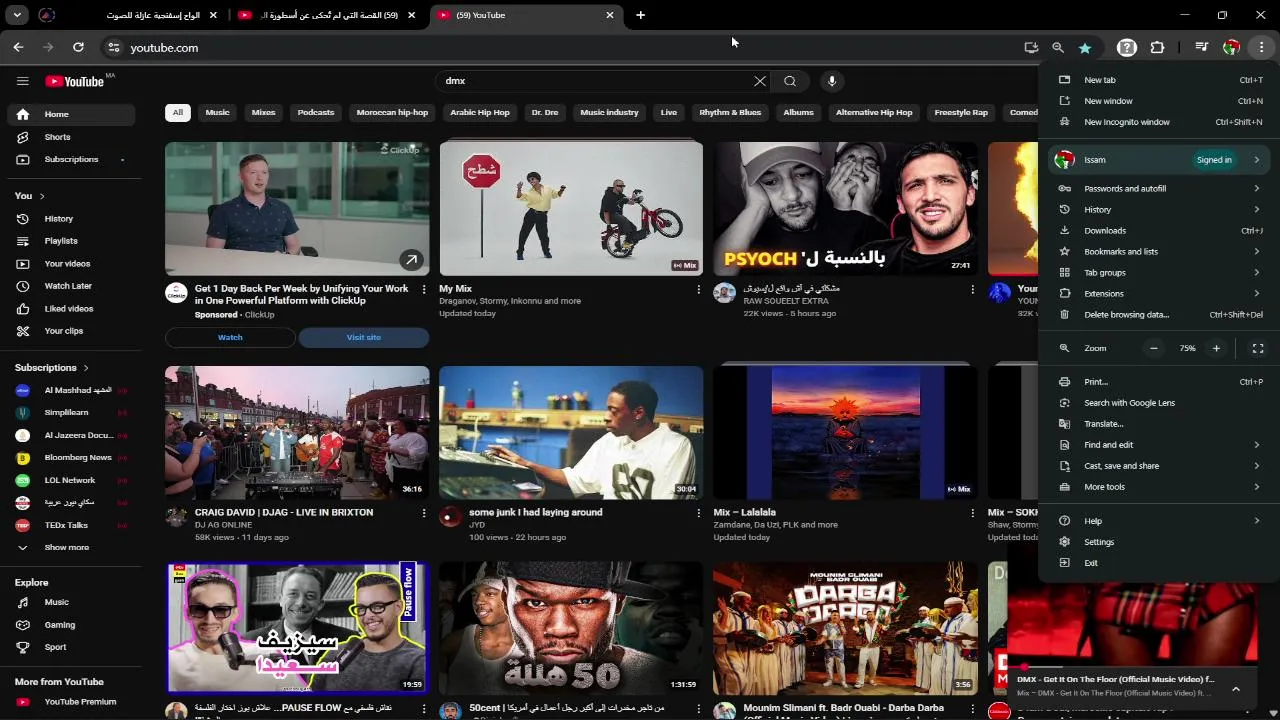Open Liked videos list
Viewport: 1280px width, 720px height.
[70, 309]
